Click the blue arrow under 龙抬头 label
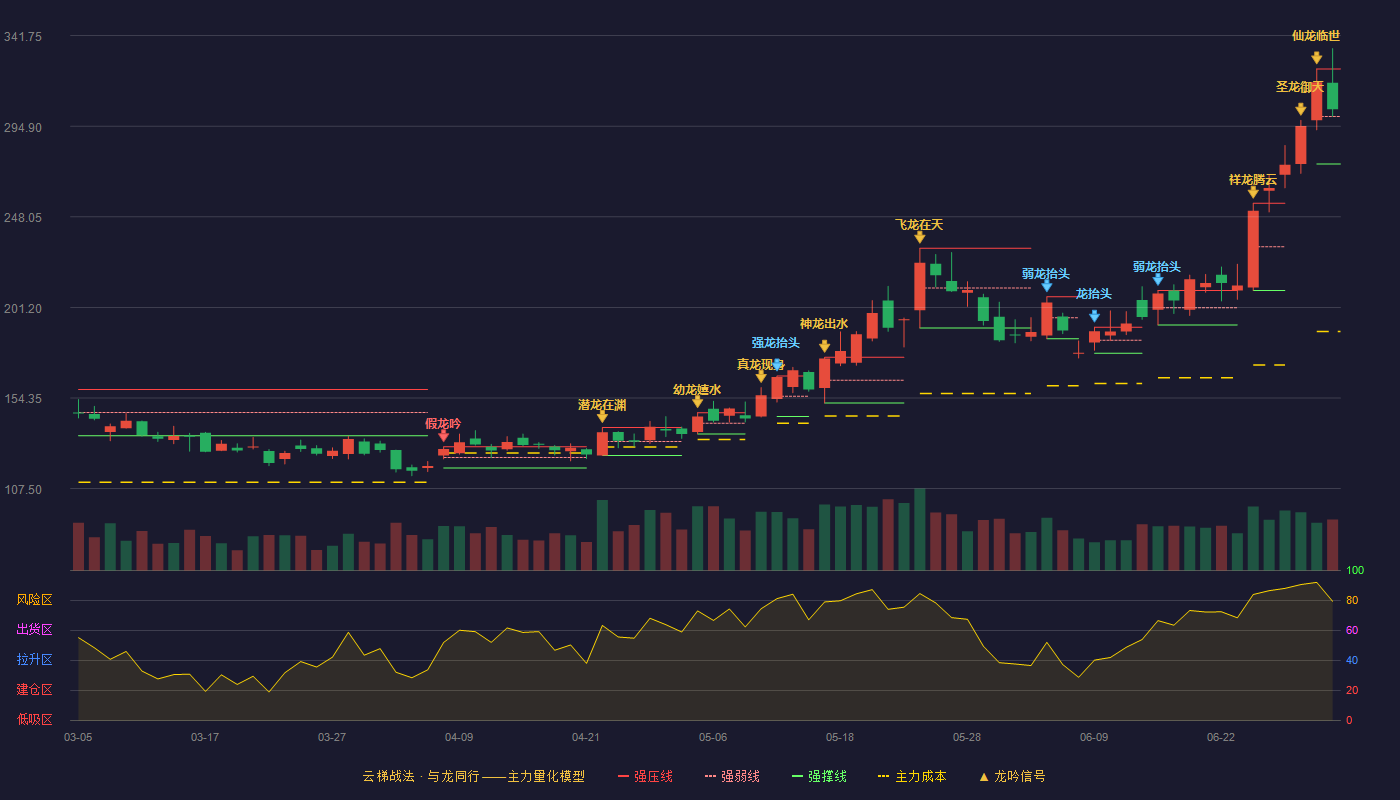This screenshot has width=1400, height=800. coord(1094,316)
